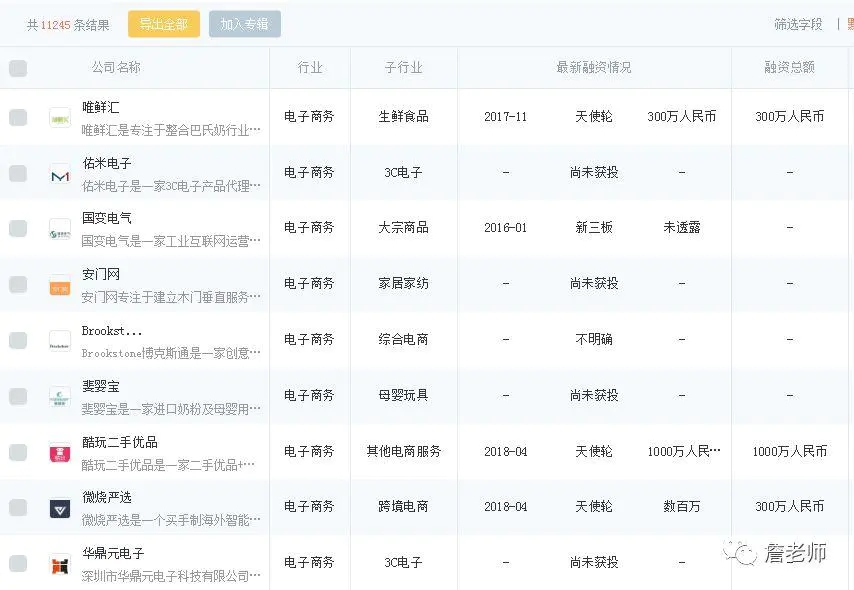Screen dimensions: 854x590
Task: Click the 家居家纺 sub-industry cell
Action: pos(404,284)
